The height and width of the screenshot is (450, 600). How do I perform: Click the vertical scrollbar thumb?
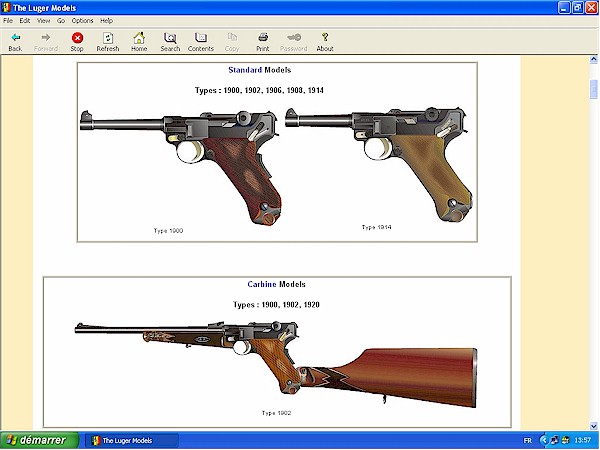click(x=593, y=89)
